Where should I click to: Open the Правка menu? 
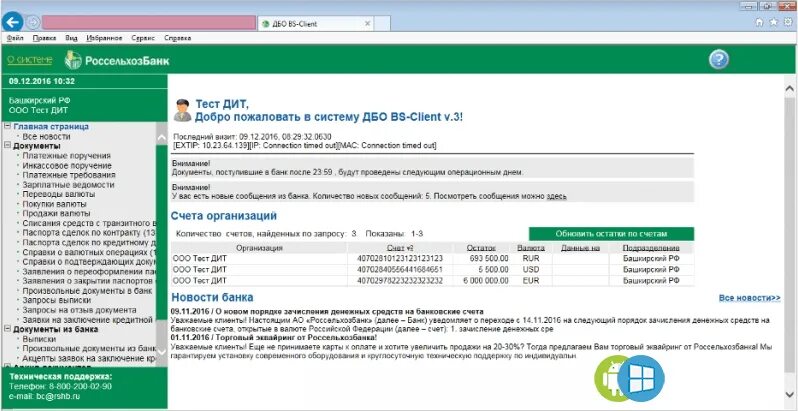coord(44,38)
